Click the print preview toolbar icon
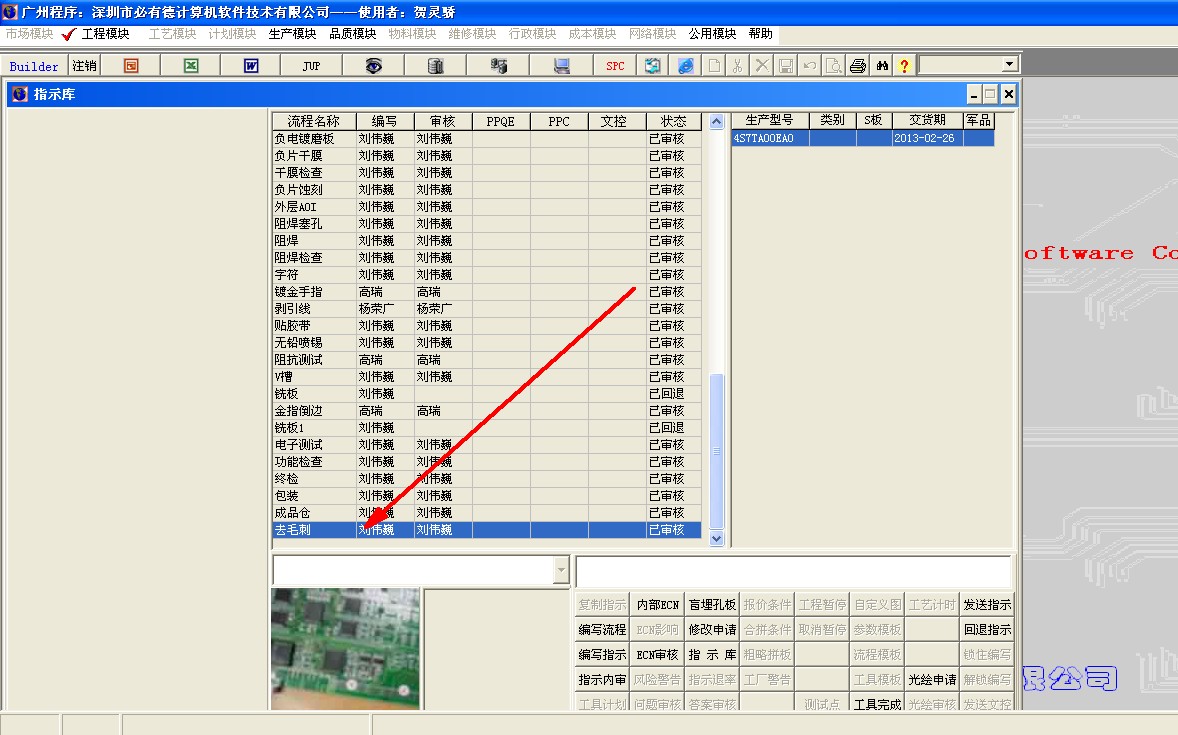The width and height of the screenshot is (1178, 735). [x=833, y=66]
